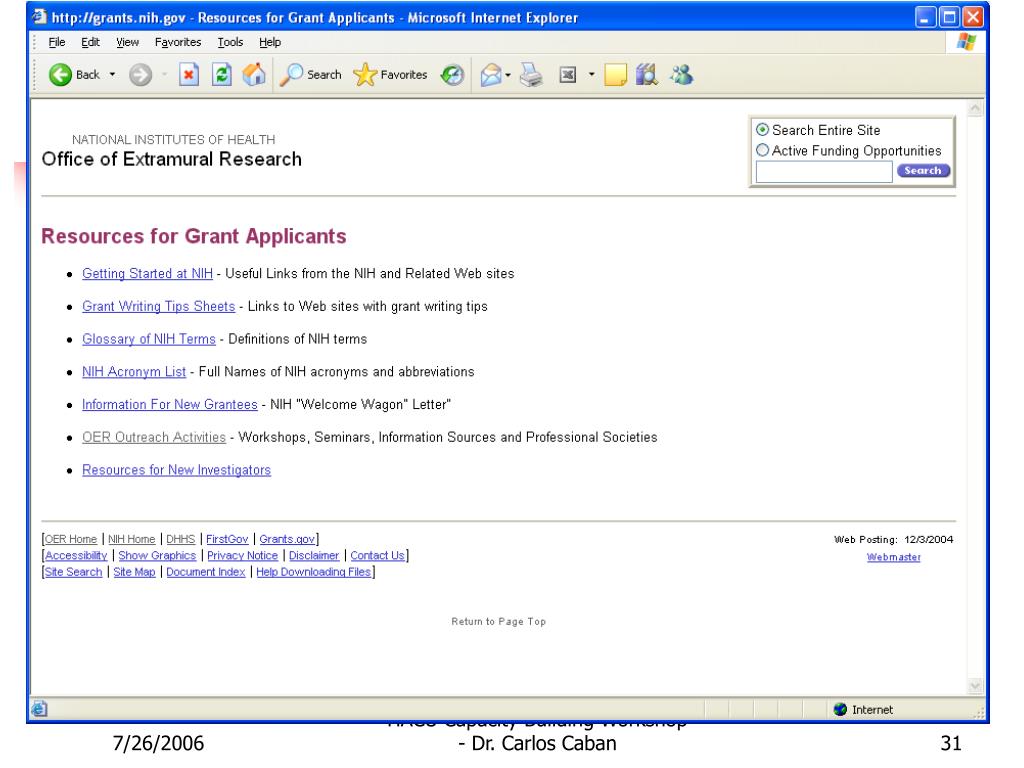Go to Home page icon
The image size is (1024, 768).
pyautogui.click(x=254, y=74)
